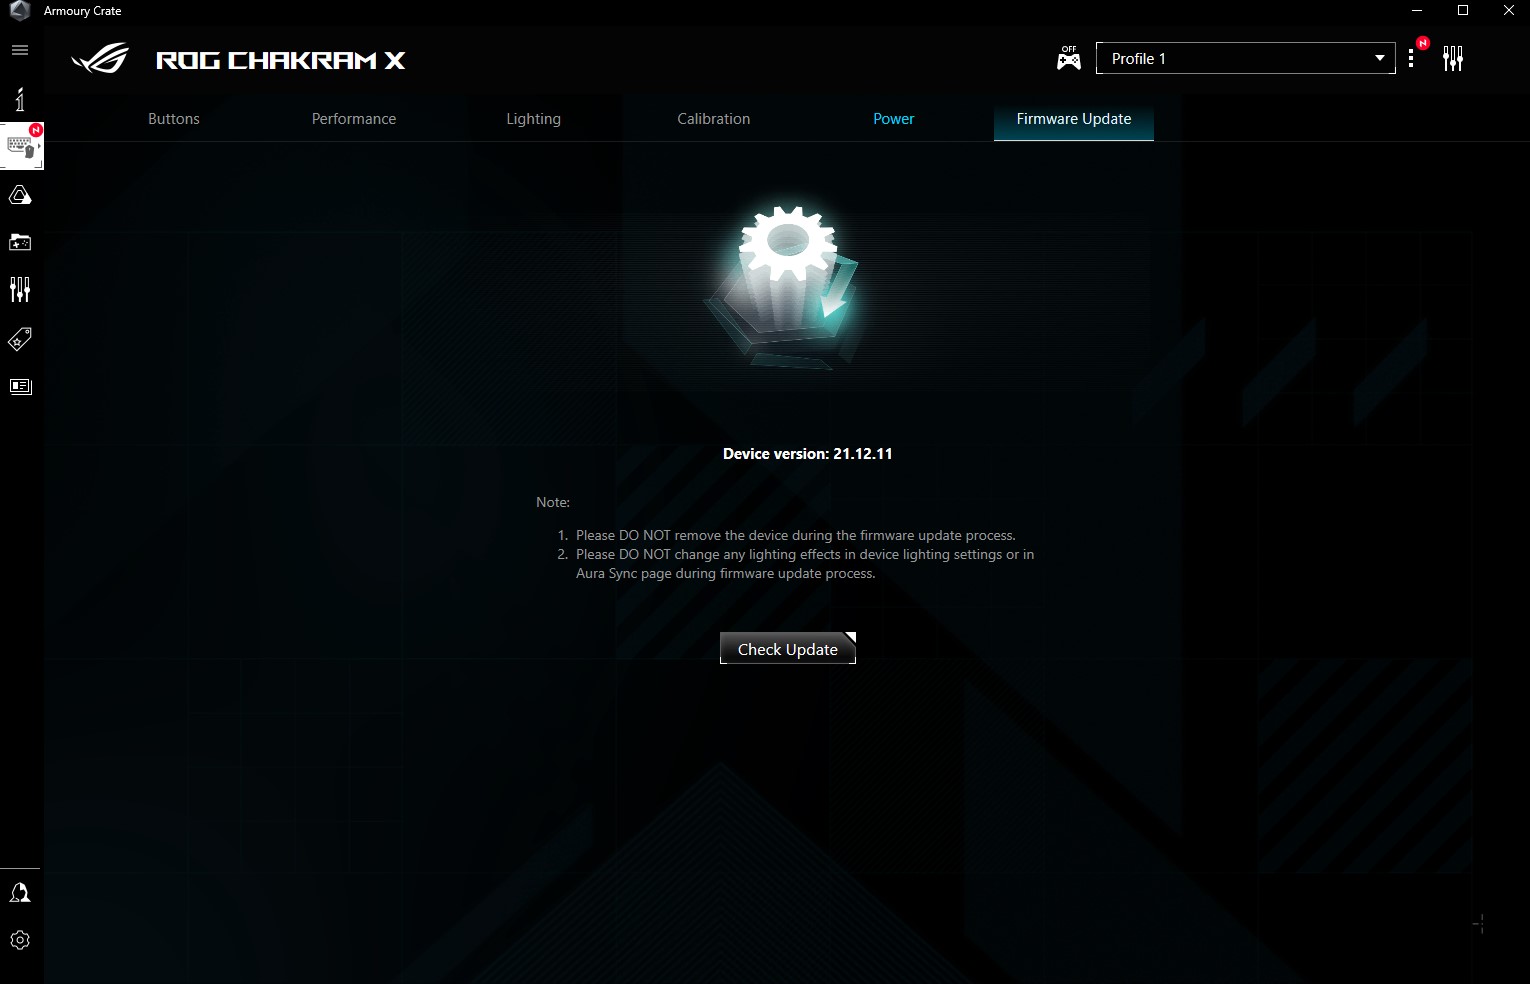Open the top-right mixer sliders icon
Viewport: 1530px width, 984px height.
(1453, 58)
